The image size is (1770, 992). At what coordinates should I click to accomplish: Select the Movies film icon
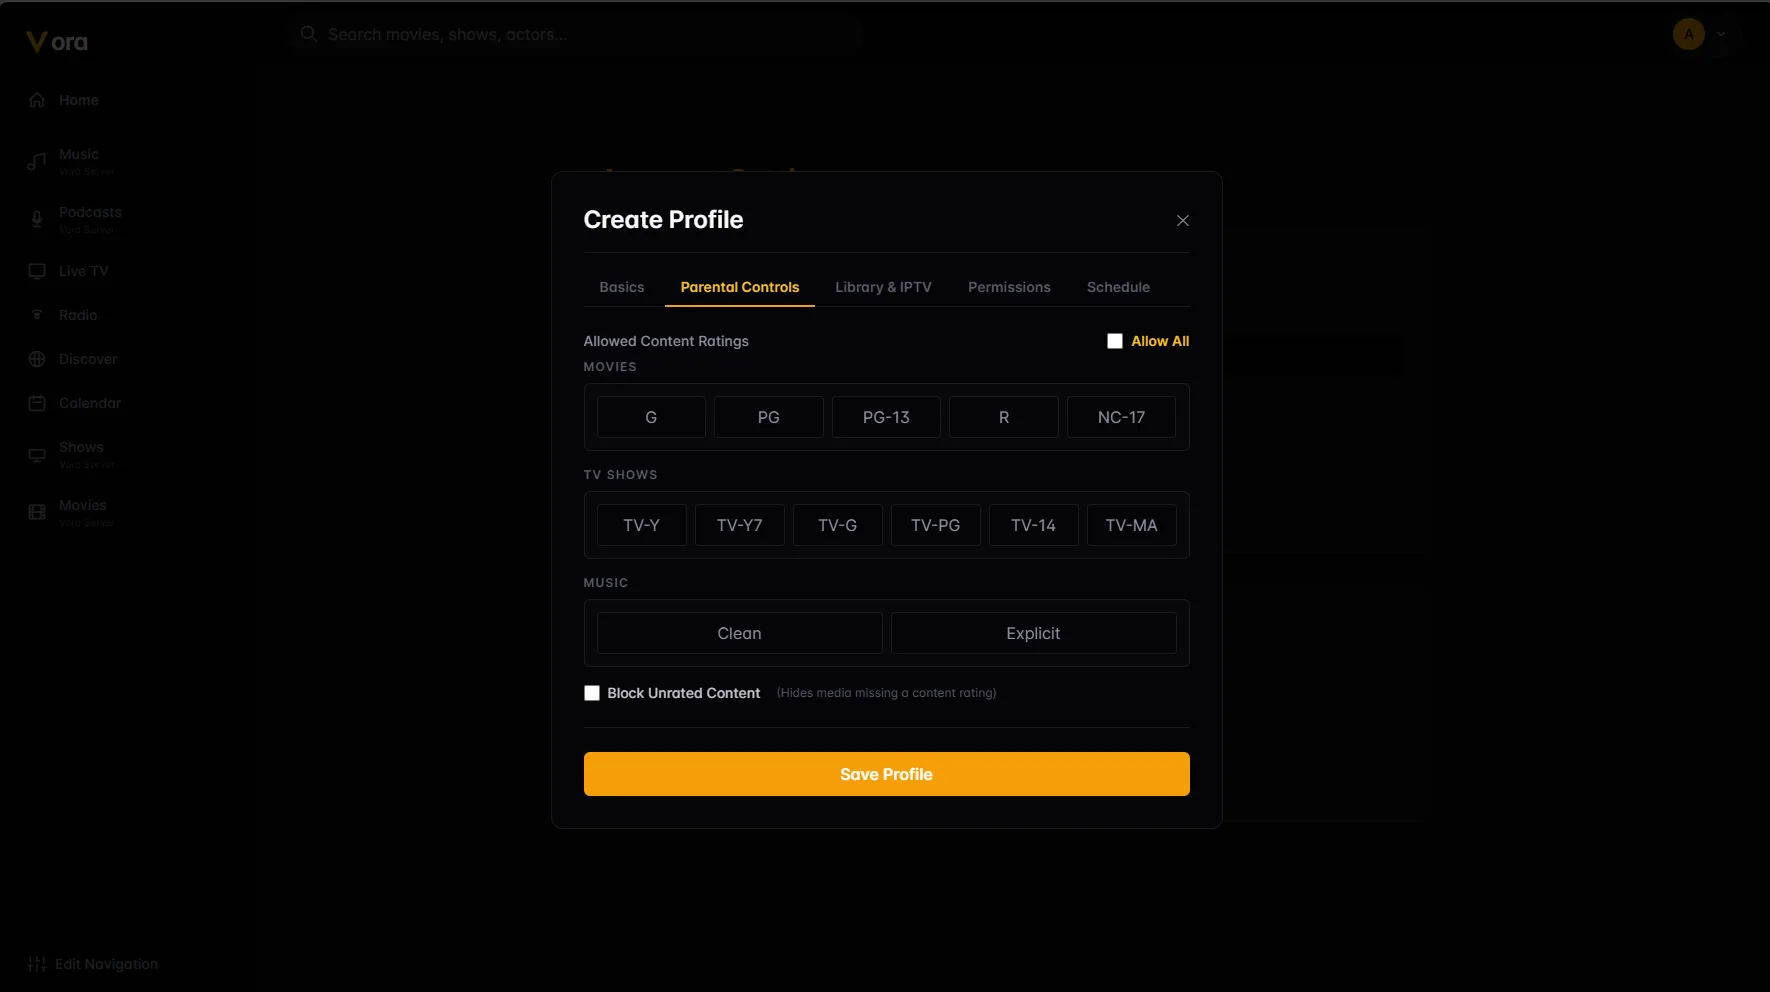point(37,512)
